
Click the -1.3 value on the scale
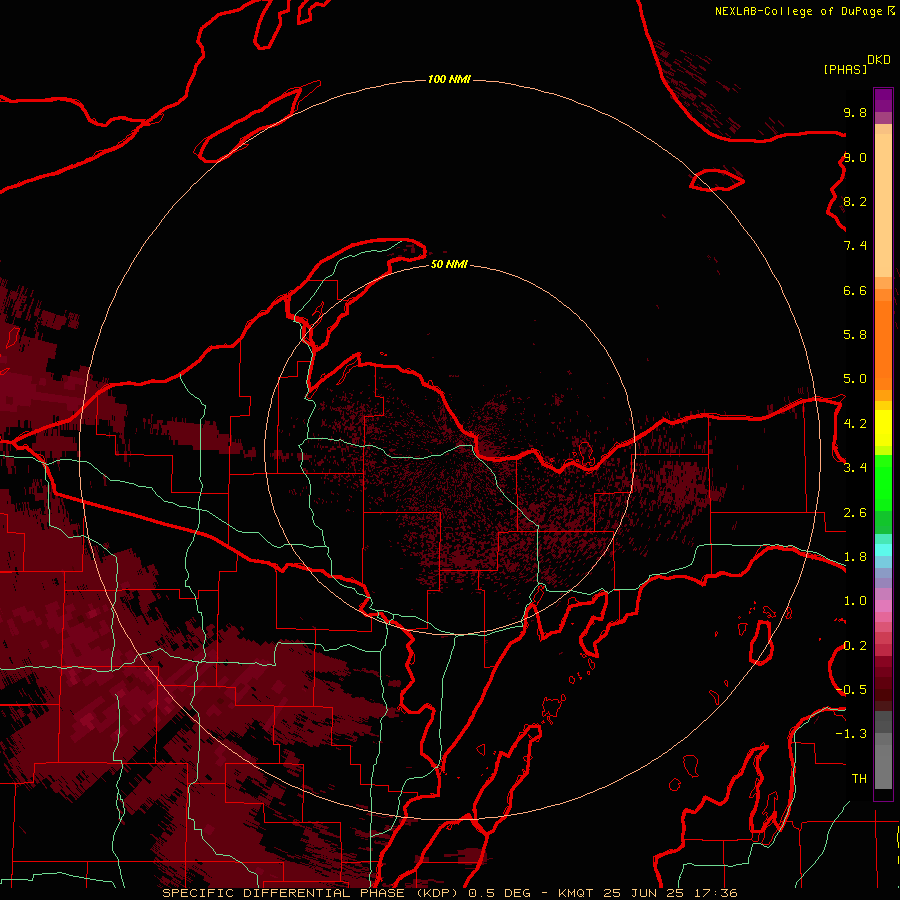(851, 734)
